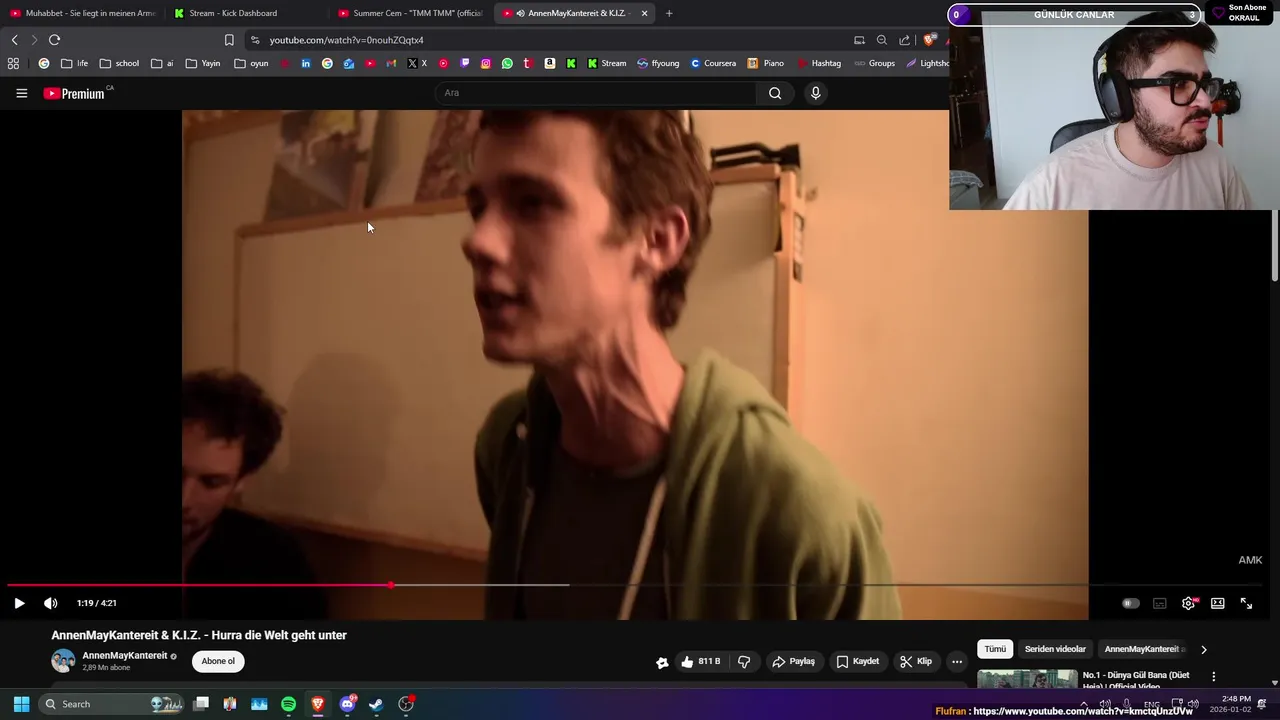Screen dimensions: 1280x720
Task: Open the Hashtag bookmark
Action: [819, 63]
